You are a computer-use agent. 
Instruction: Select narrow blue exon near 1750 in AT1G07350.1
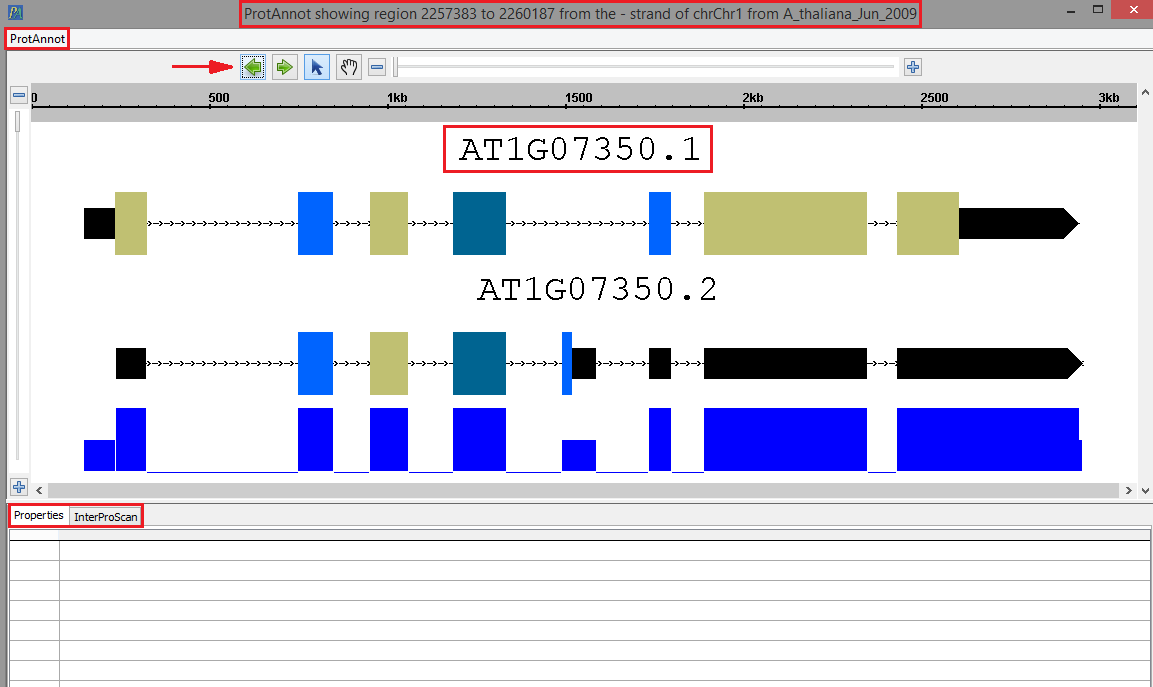pyautogui.click(x=660, y=224)
